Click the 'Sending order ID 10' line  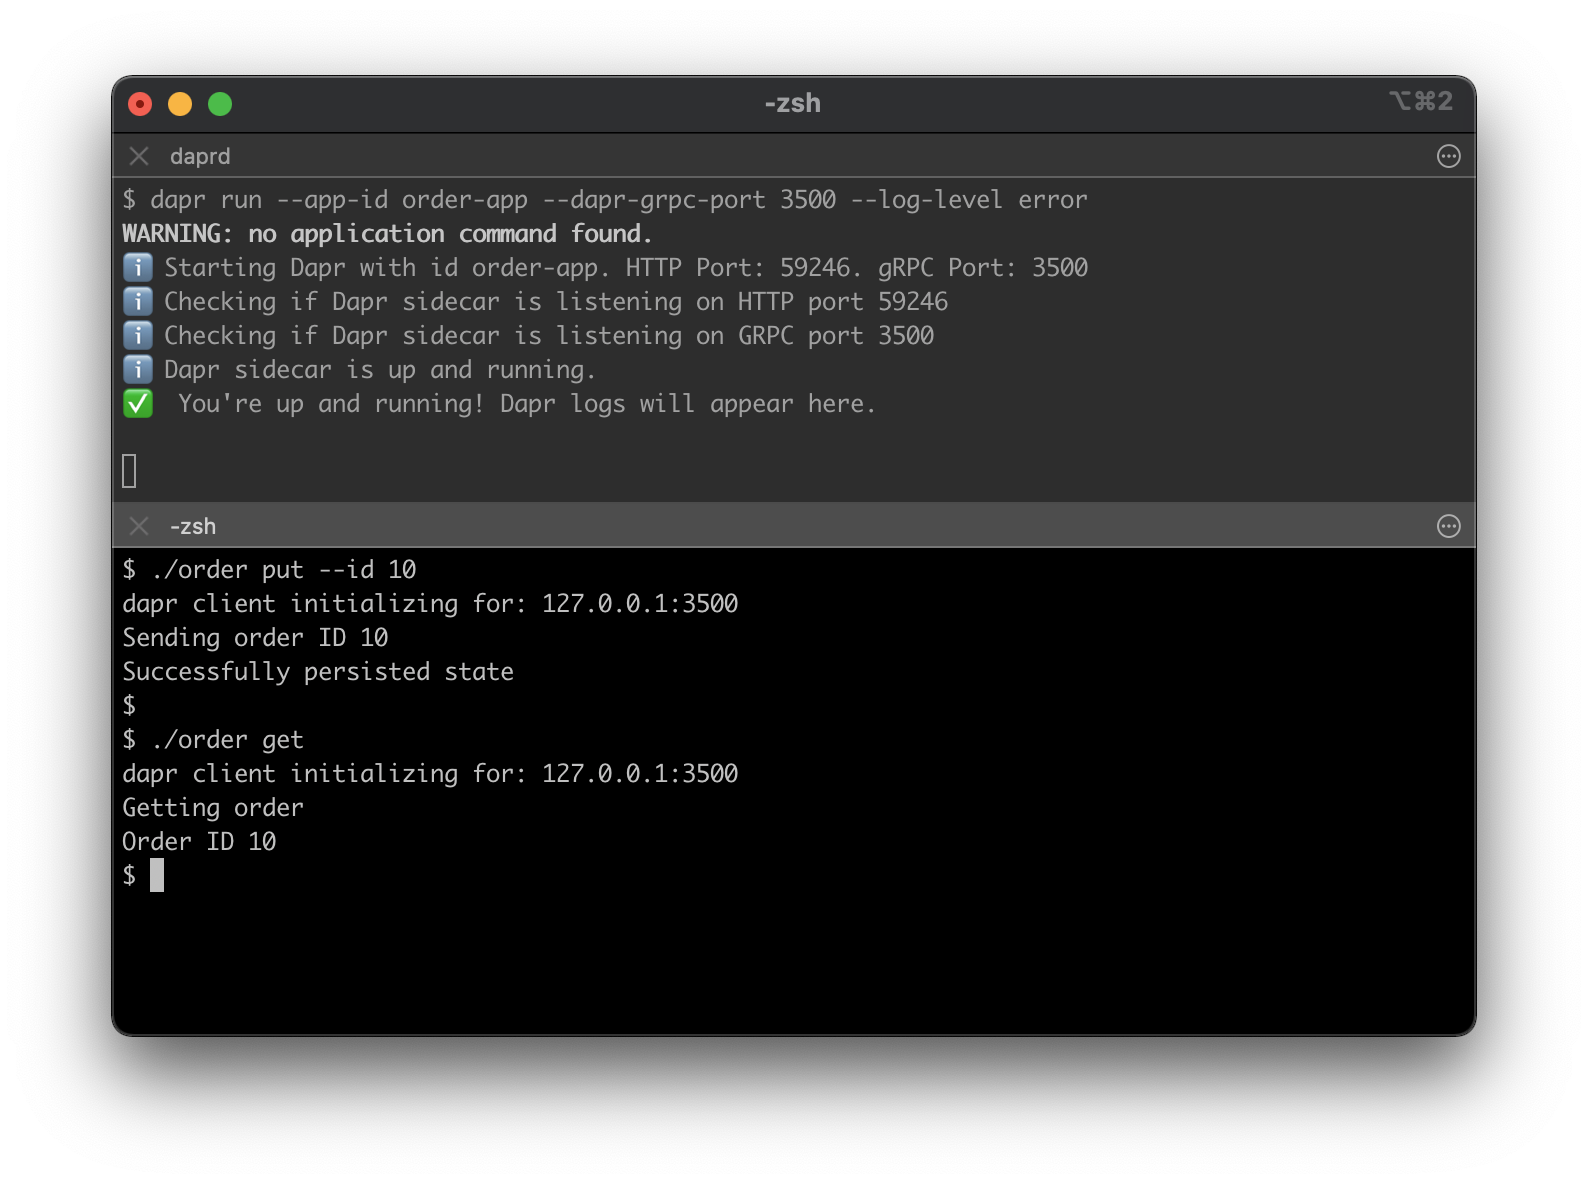coord(255,638)
